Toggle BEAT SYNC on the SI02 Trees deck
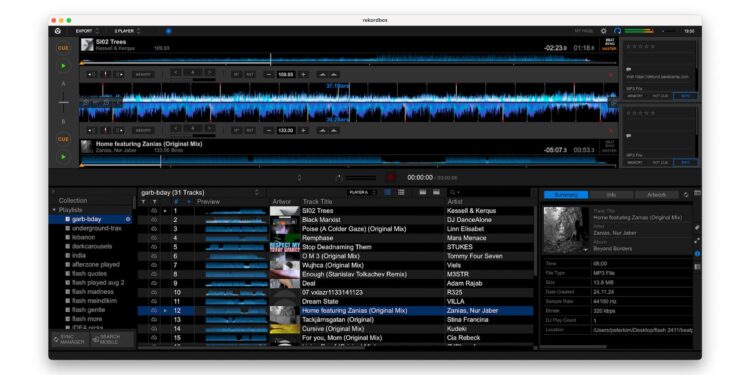Viewport: 750px width, 375px height. (609, 42)
